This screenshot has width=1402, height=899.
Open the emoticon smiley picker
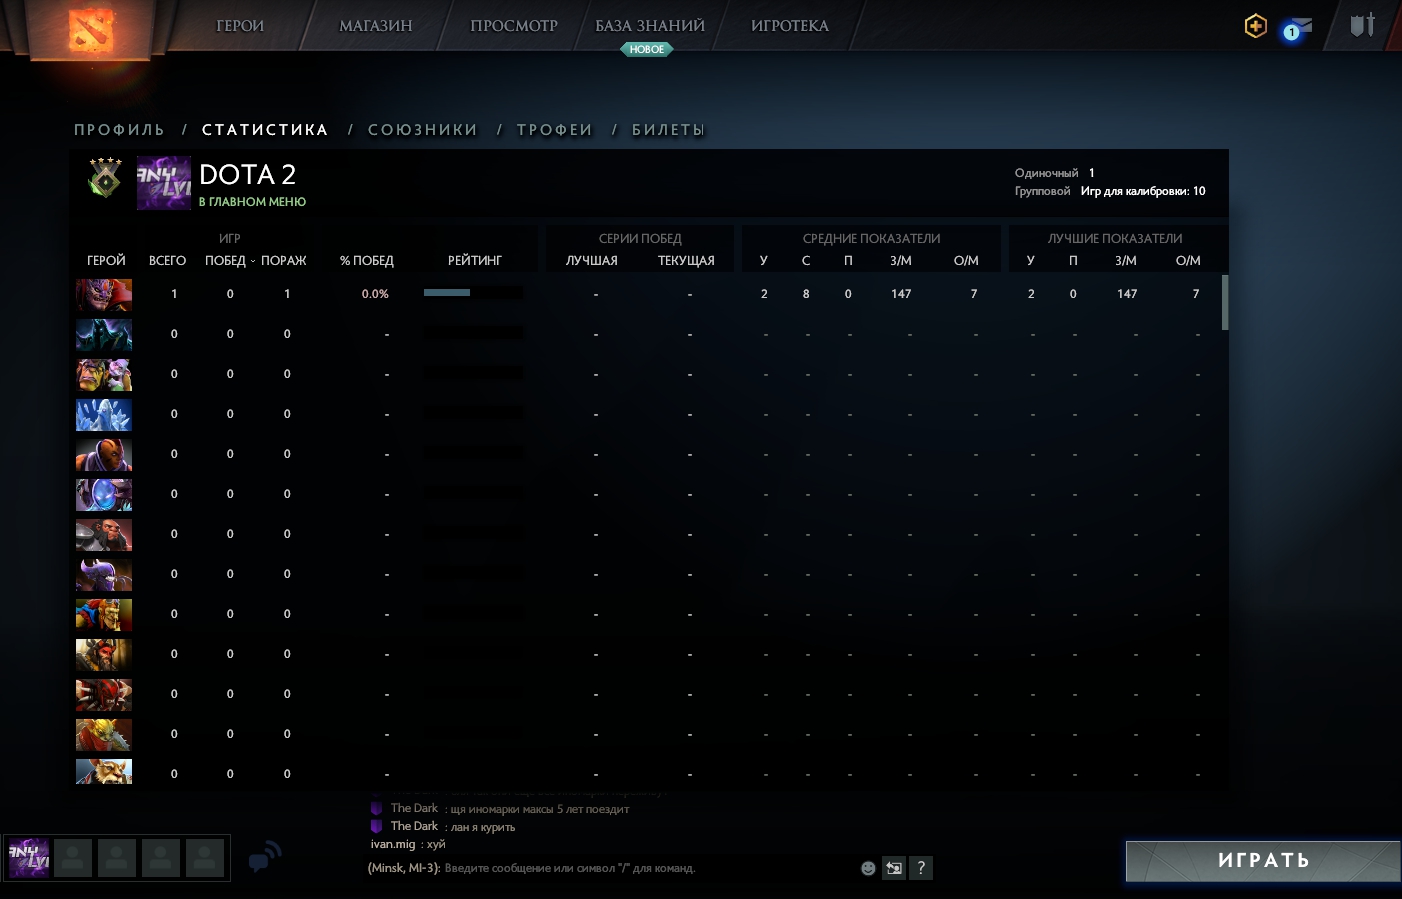(x=868, y=868)
